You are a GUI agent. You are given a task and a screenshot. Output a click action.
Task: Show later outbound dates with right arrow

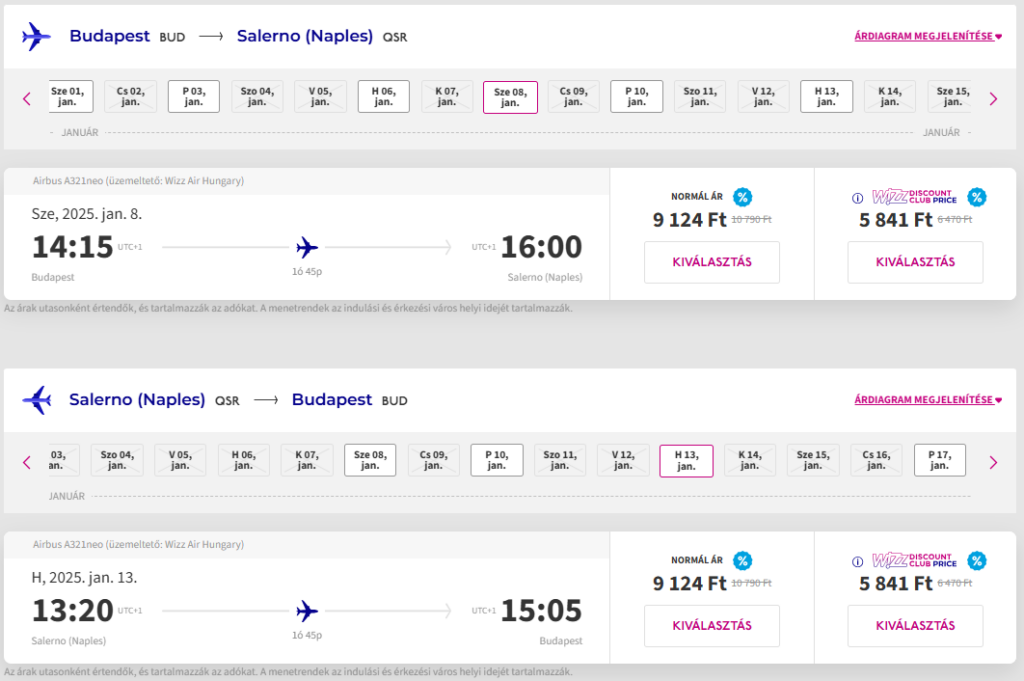[993, 99]
